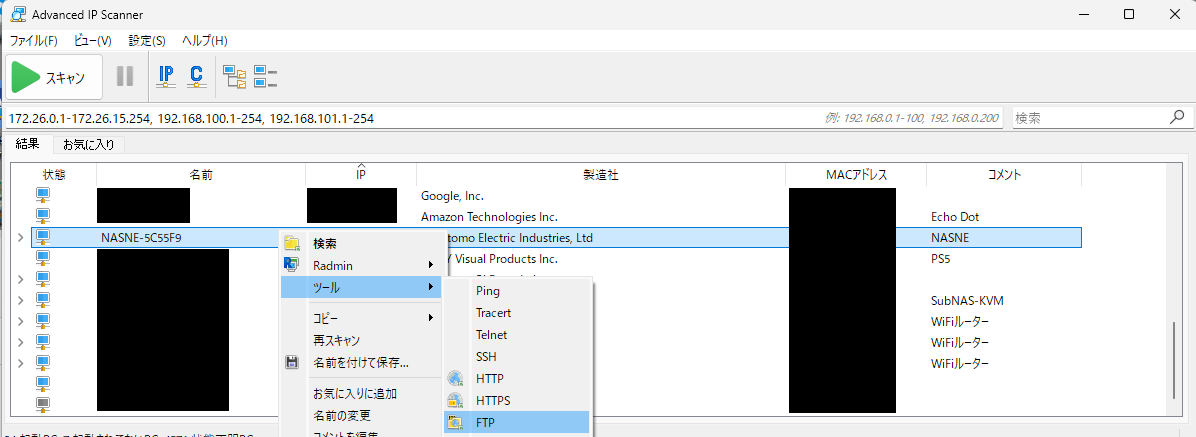Choose 検索 in the context menu
Viewport: 1196px width, 437px height.
(363, 244)
